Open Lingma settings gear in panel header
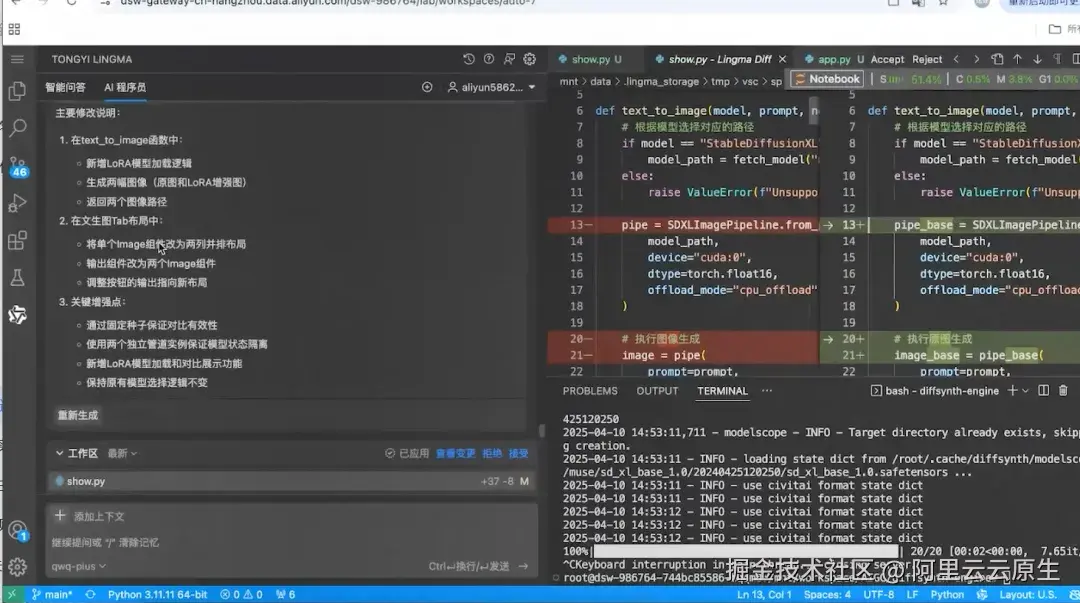 point(530,59)
